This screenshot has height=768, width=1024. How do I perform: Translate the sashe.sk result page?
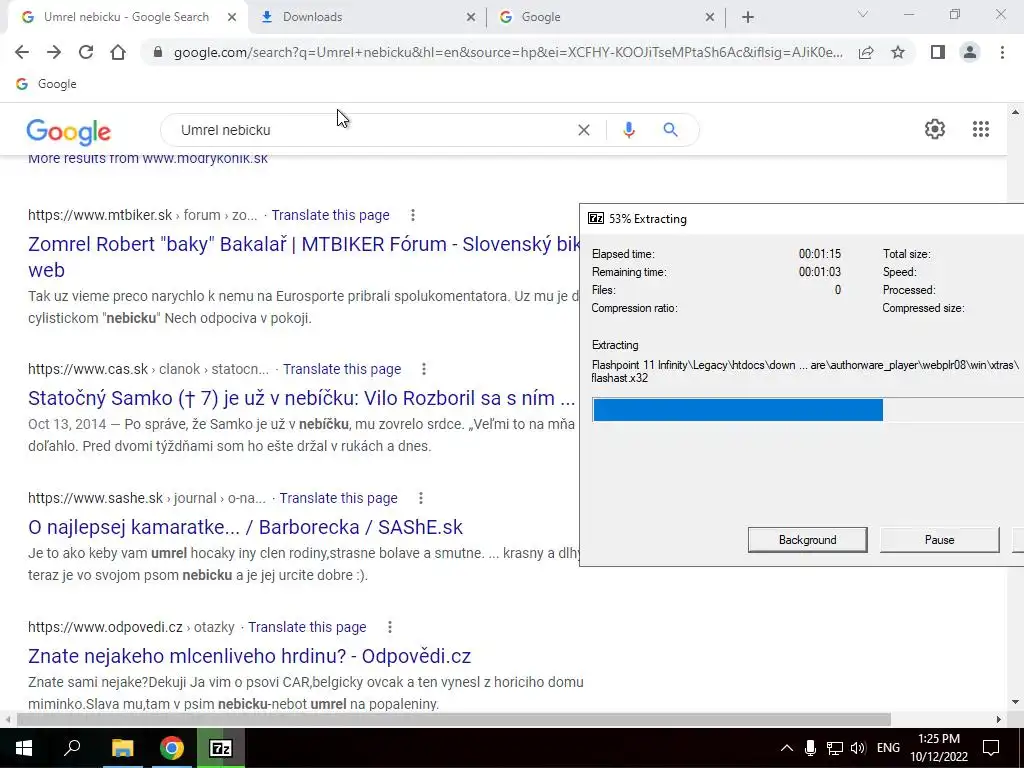coord(338,498)
